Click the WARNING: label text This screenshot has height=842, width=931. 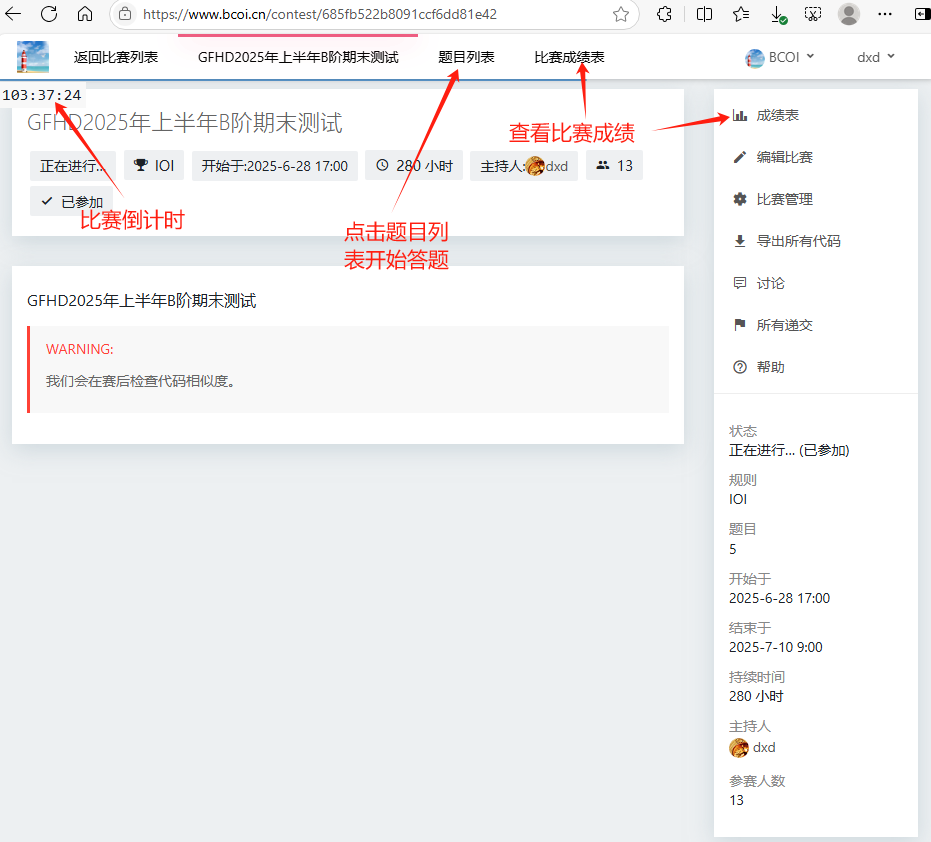[x=80, y=349]
